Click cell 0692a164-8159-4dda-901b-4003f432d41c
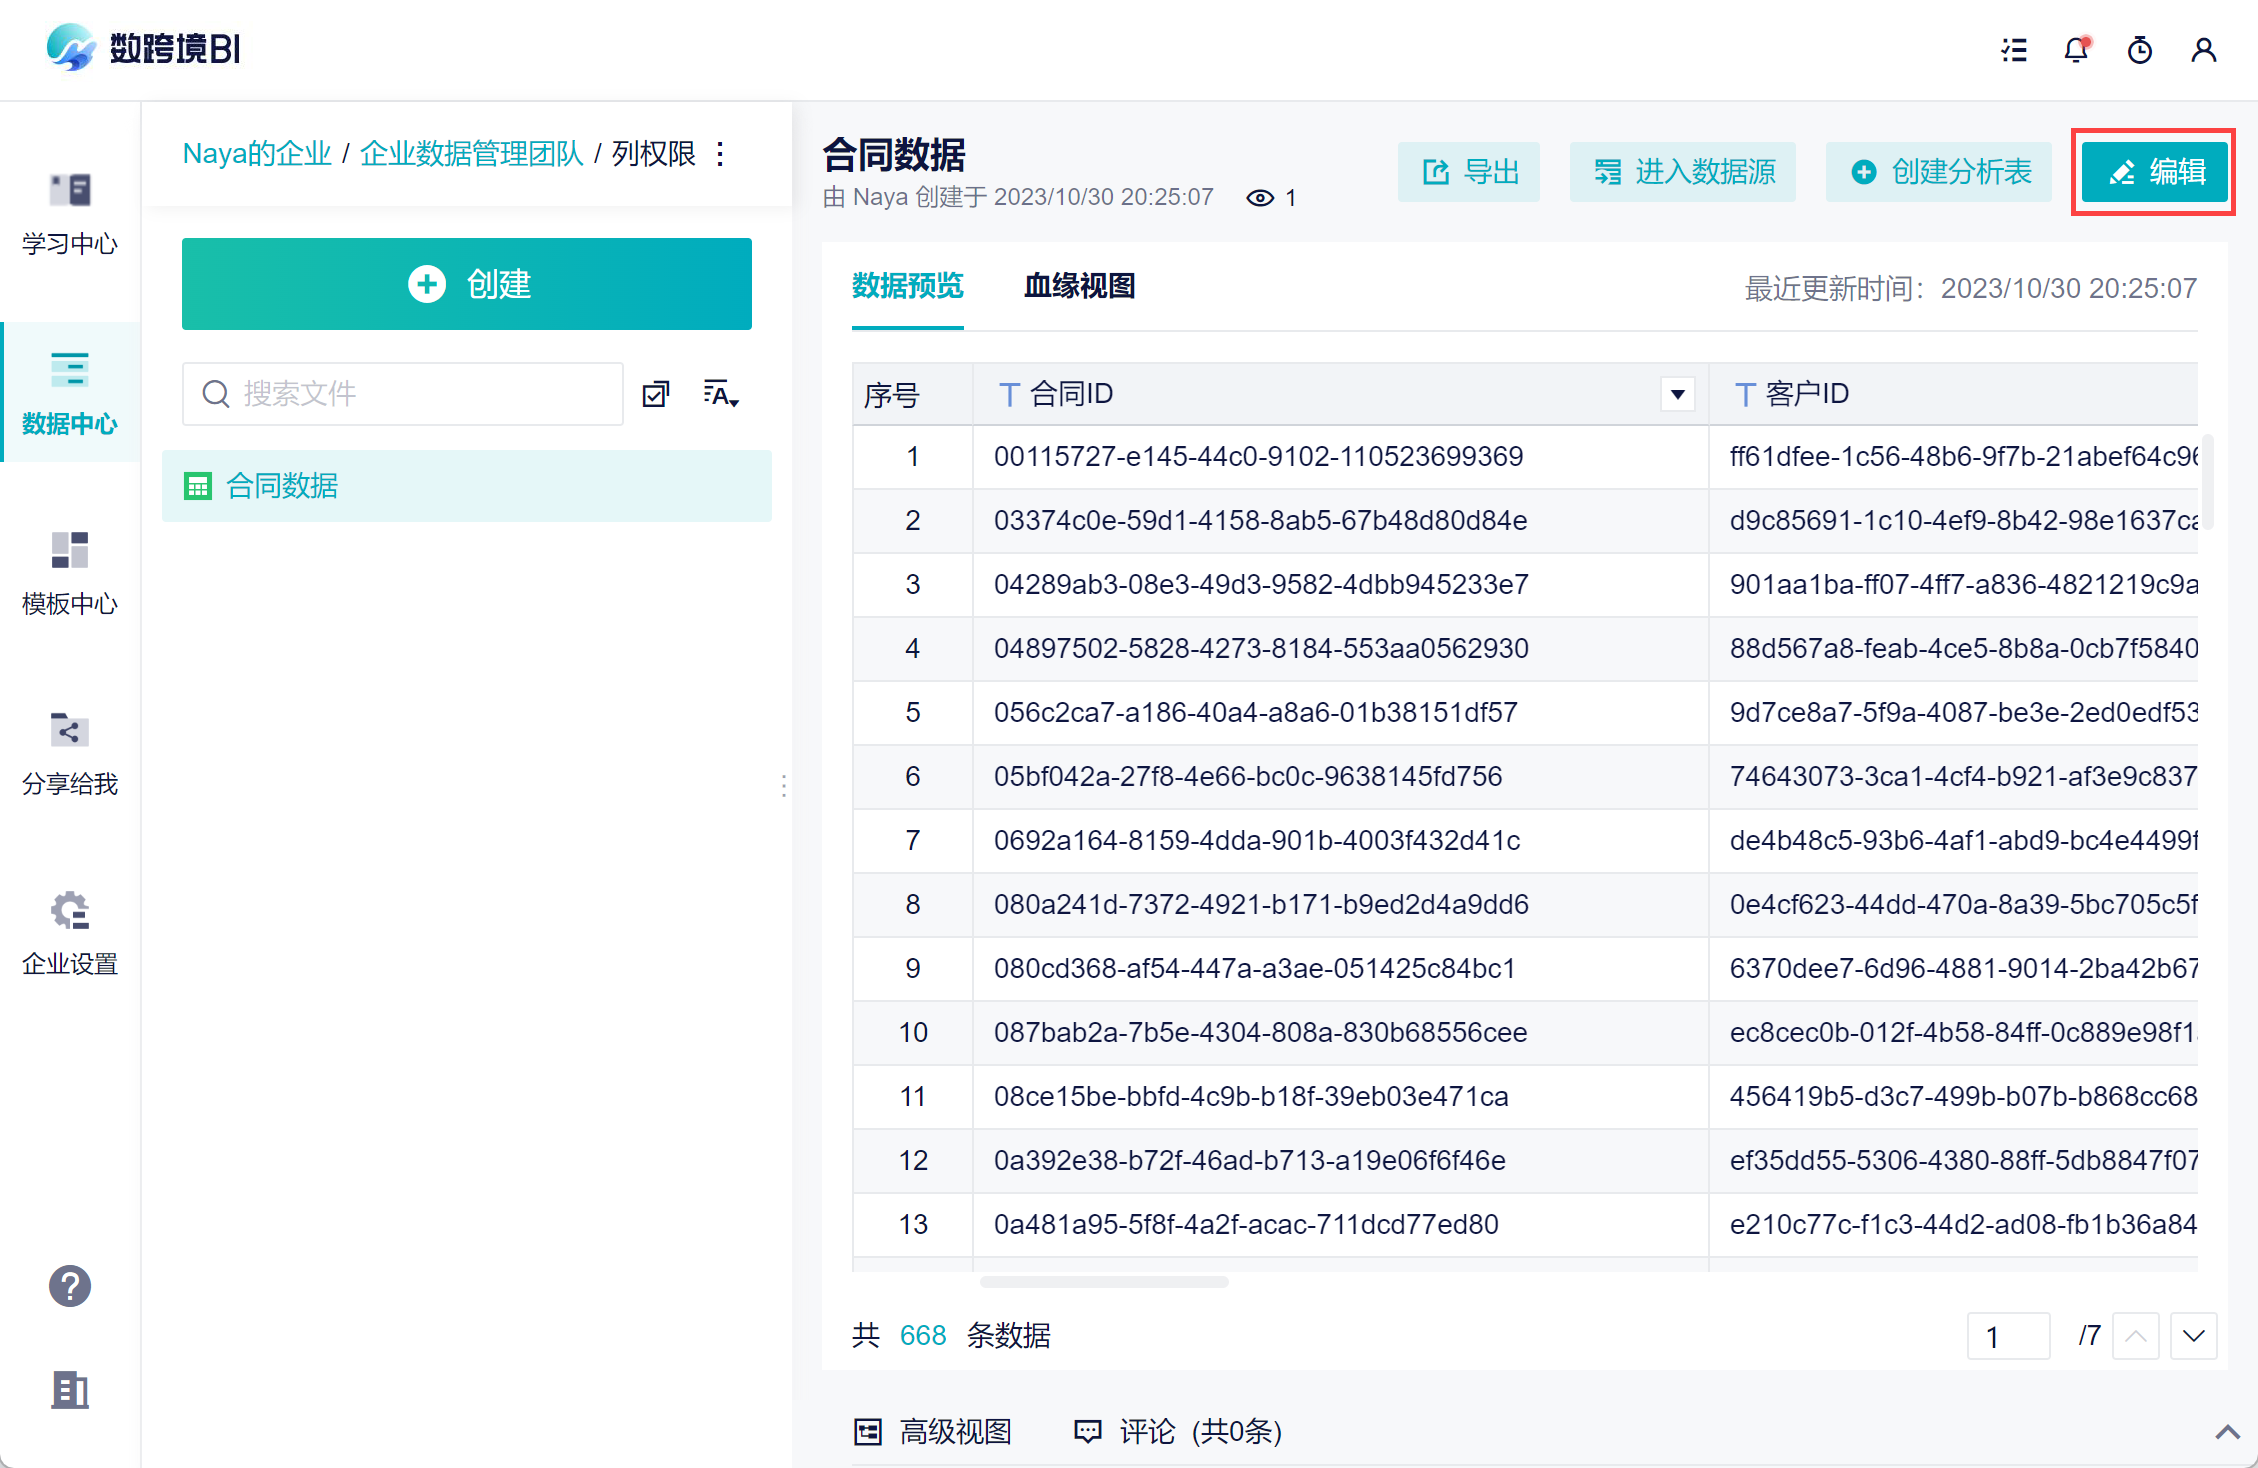 coord(1341,841)
